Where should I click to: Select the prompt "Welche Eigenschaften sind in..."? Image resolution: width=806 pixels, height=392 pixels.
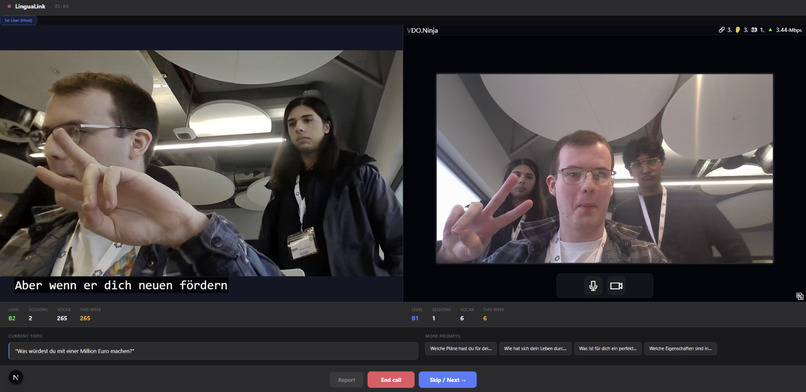click(x=680, y=349)
